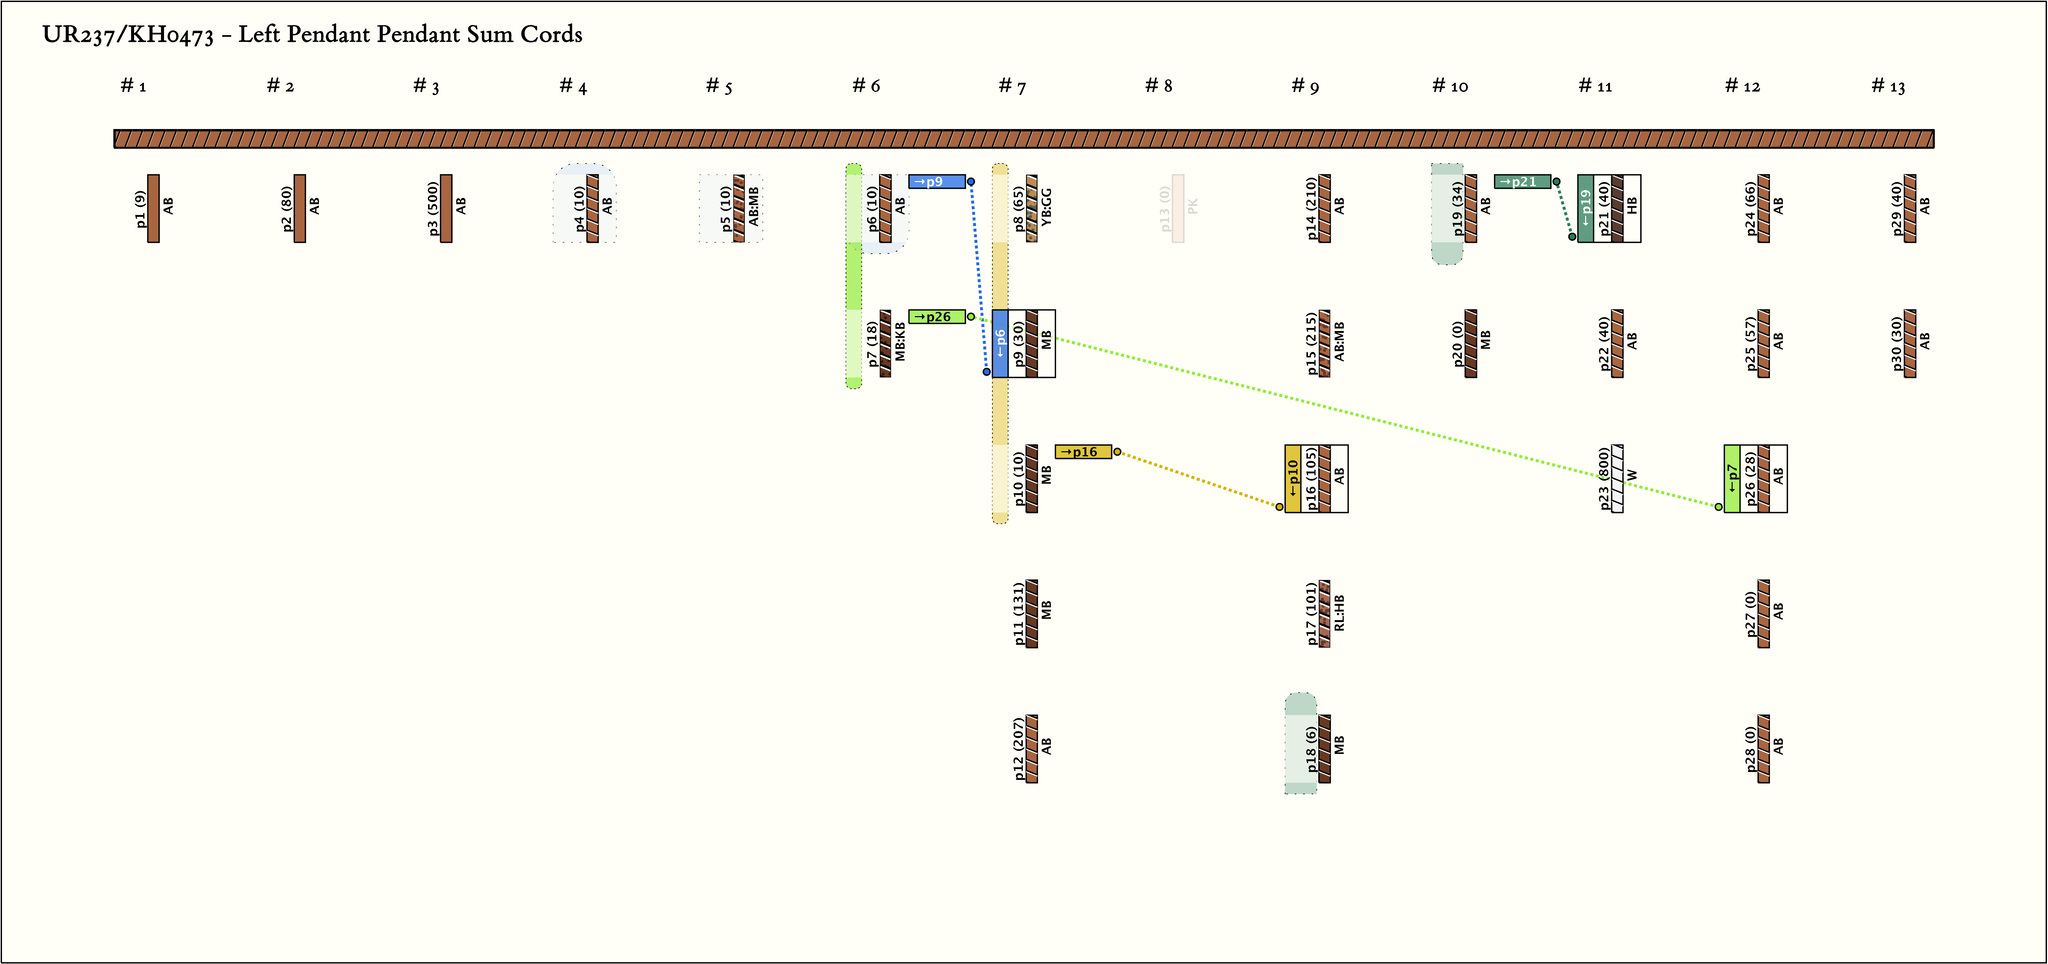The height and width of the screenshot is (964, 2048).
Task: Click the ←p19 green incoming marker
Action: click(x=1585, y=208)
